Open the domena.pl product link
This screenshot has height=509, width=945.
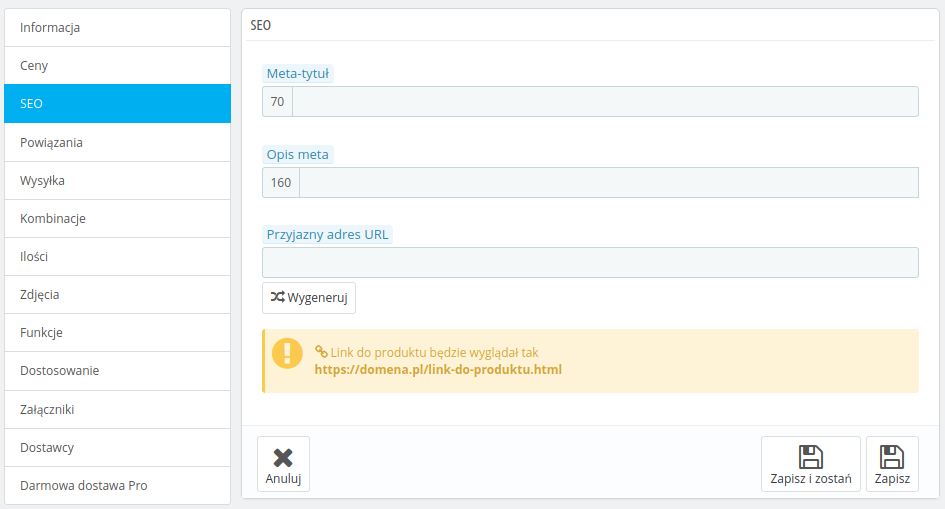[438, 369]
